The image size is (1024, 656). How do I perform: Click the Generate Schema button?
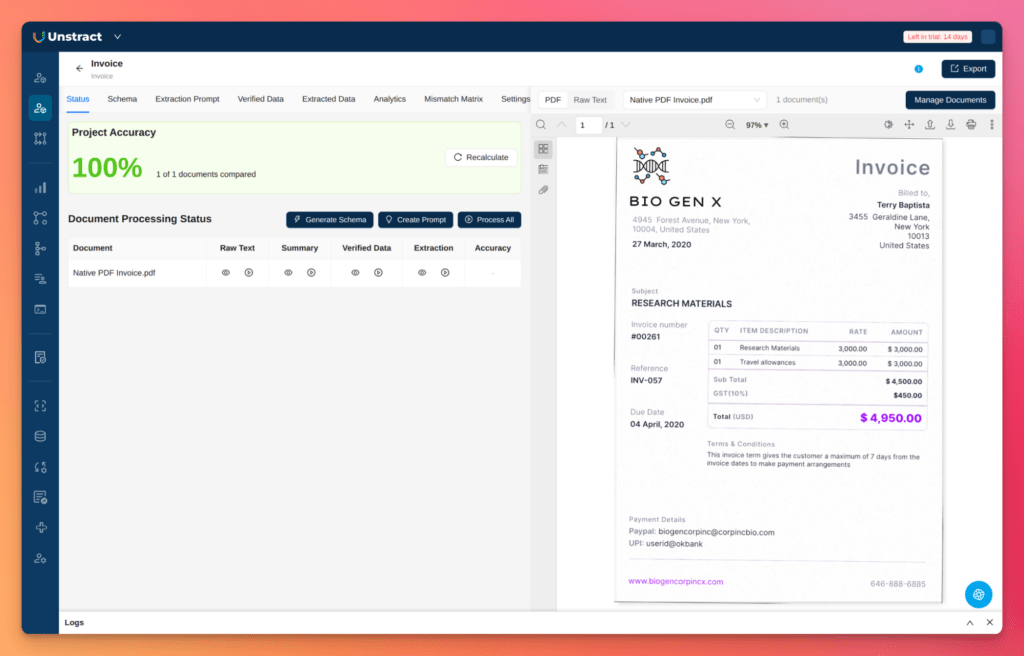tap(330, 220)
